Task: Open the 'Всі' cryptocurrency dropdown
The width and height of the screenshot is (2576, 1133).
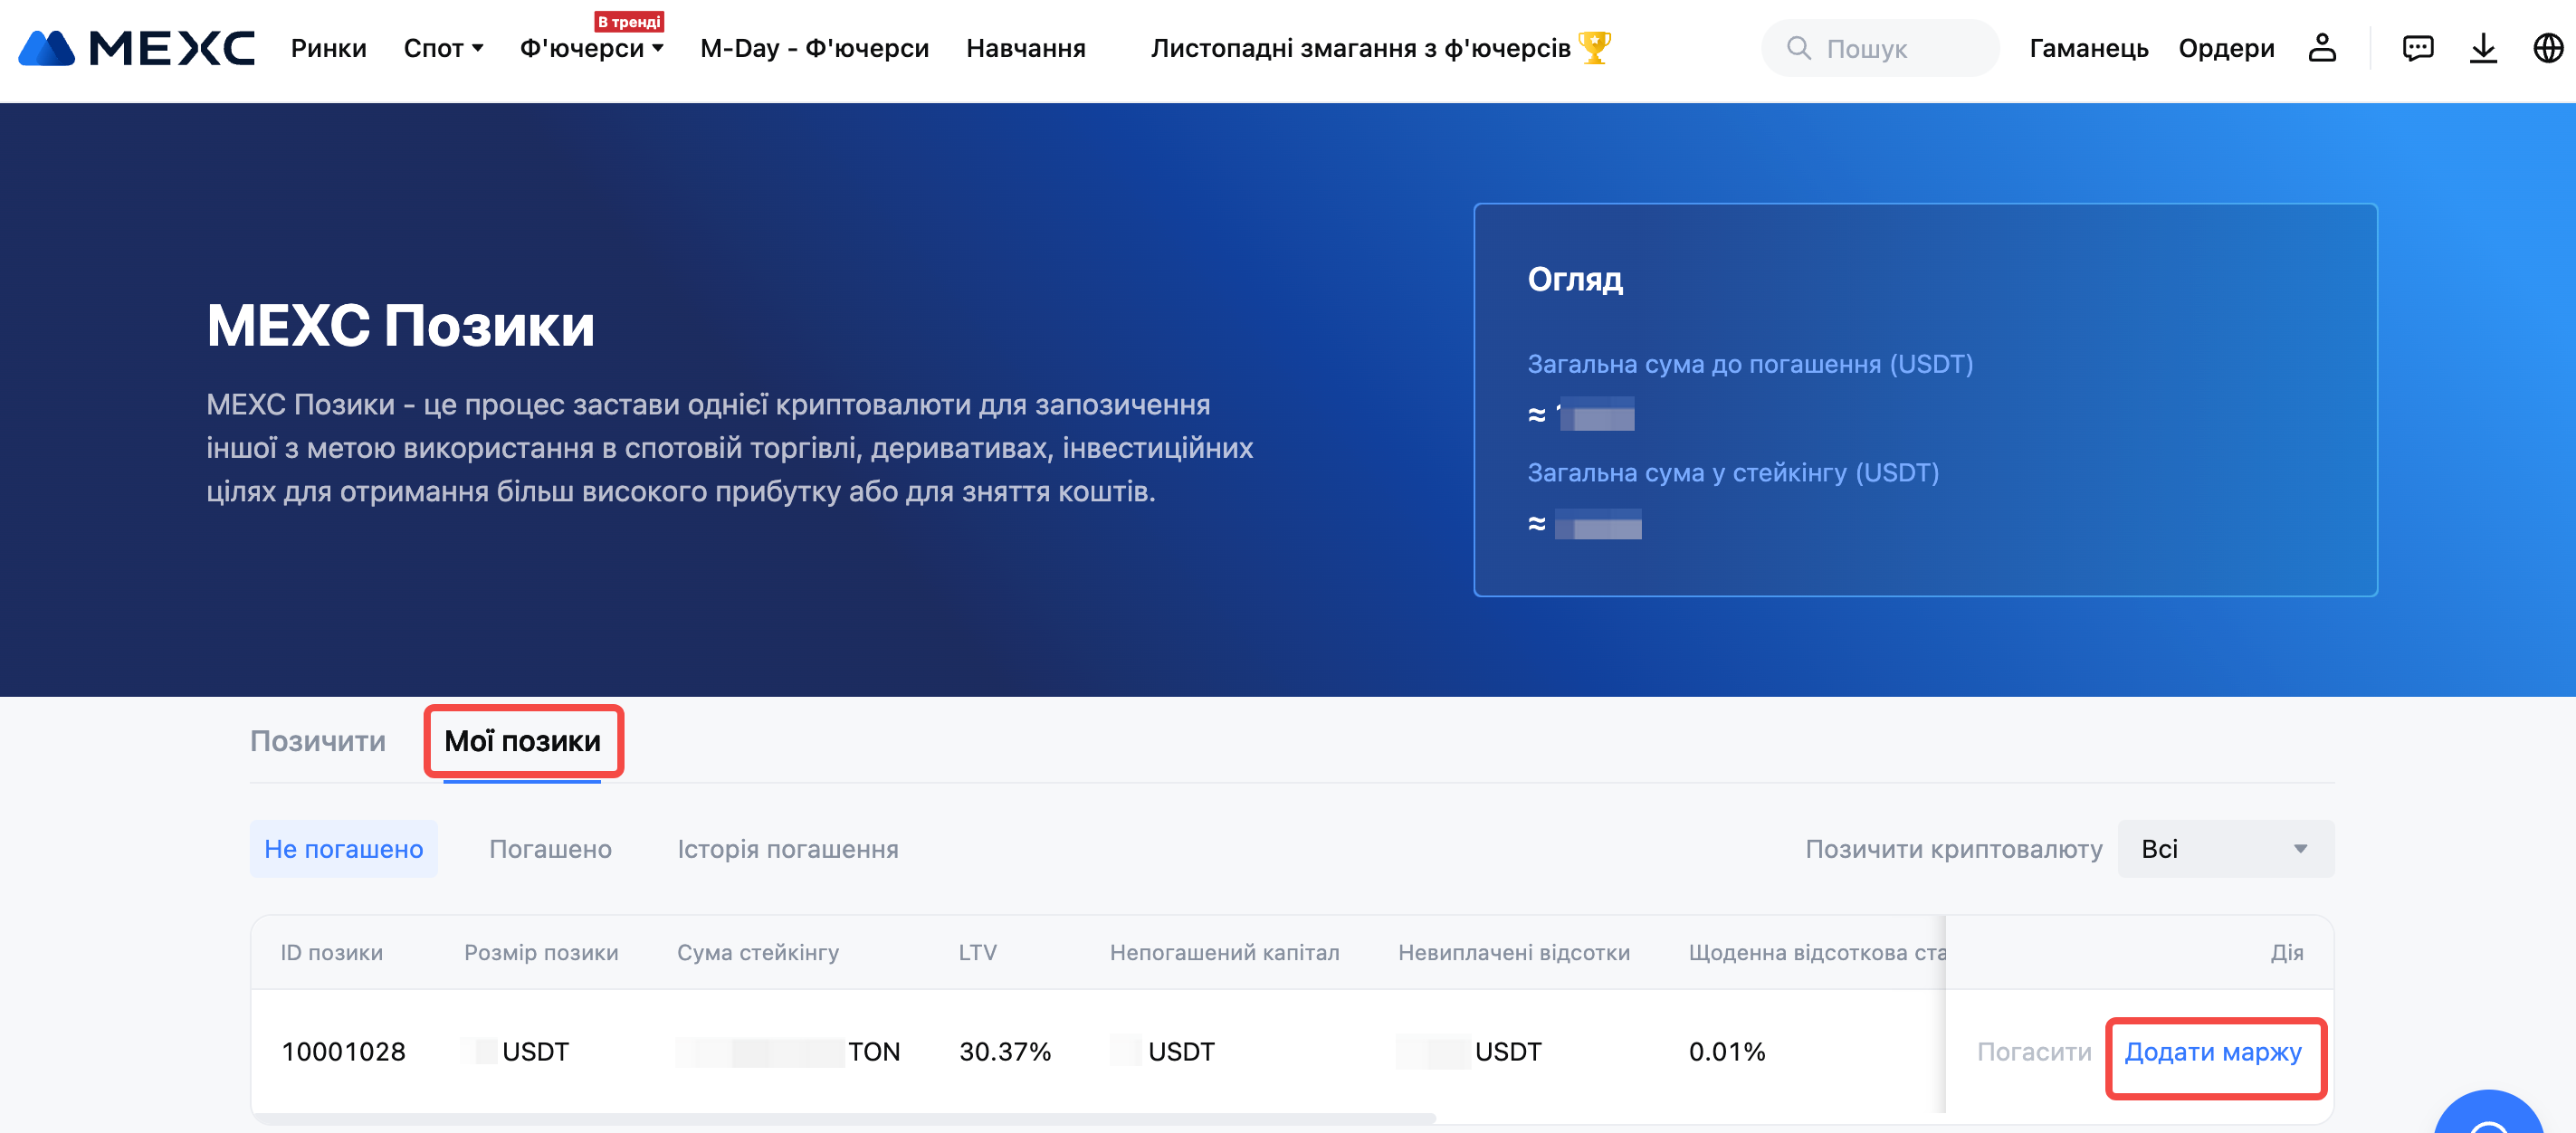Action: pyautogui.click(x=2225, y=849)
